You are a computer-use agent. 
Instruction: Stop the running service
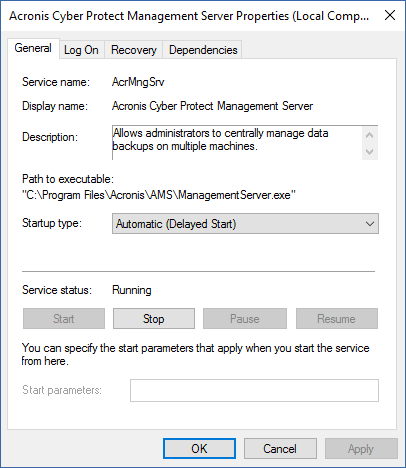coord(154,319)
